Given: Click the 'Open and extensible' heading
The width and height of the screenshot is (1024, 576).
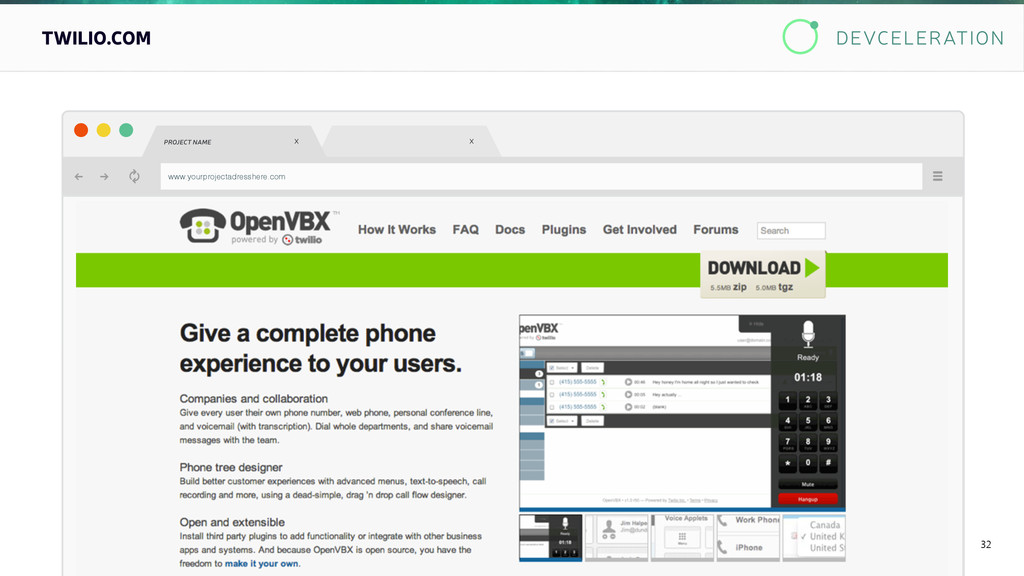Looking at the screenshot, I should pyautogui.click(x=232, y=522).
